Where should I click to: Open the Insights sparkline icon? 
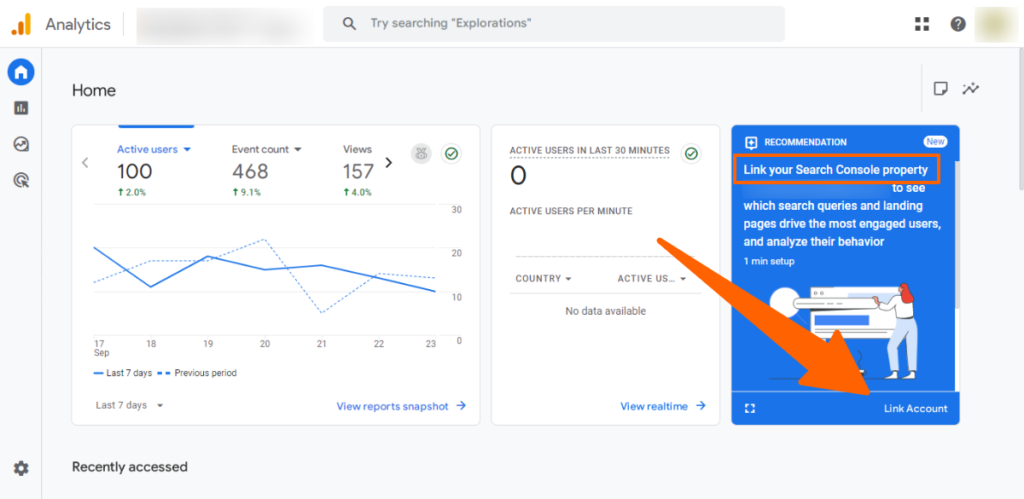point(970,89)
